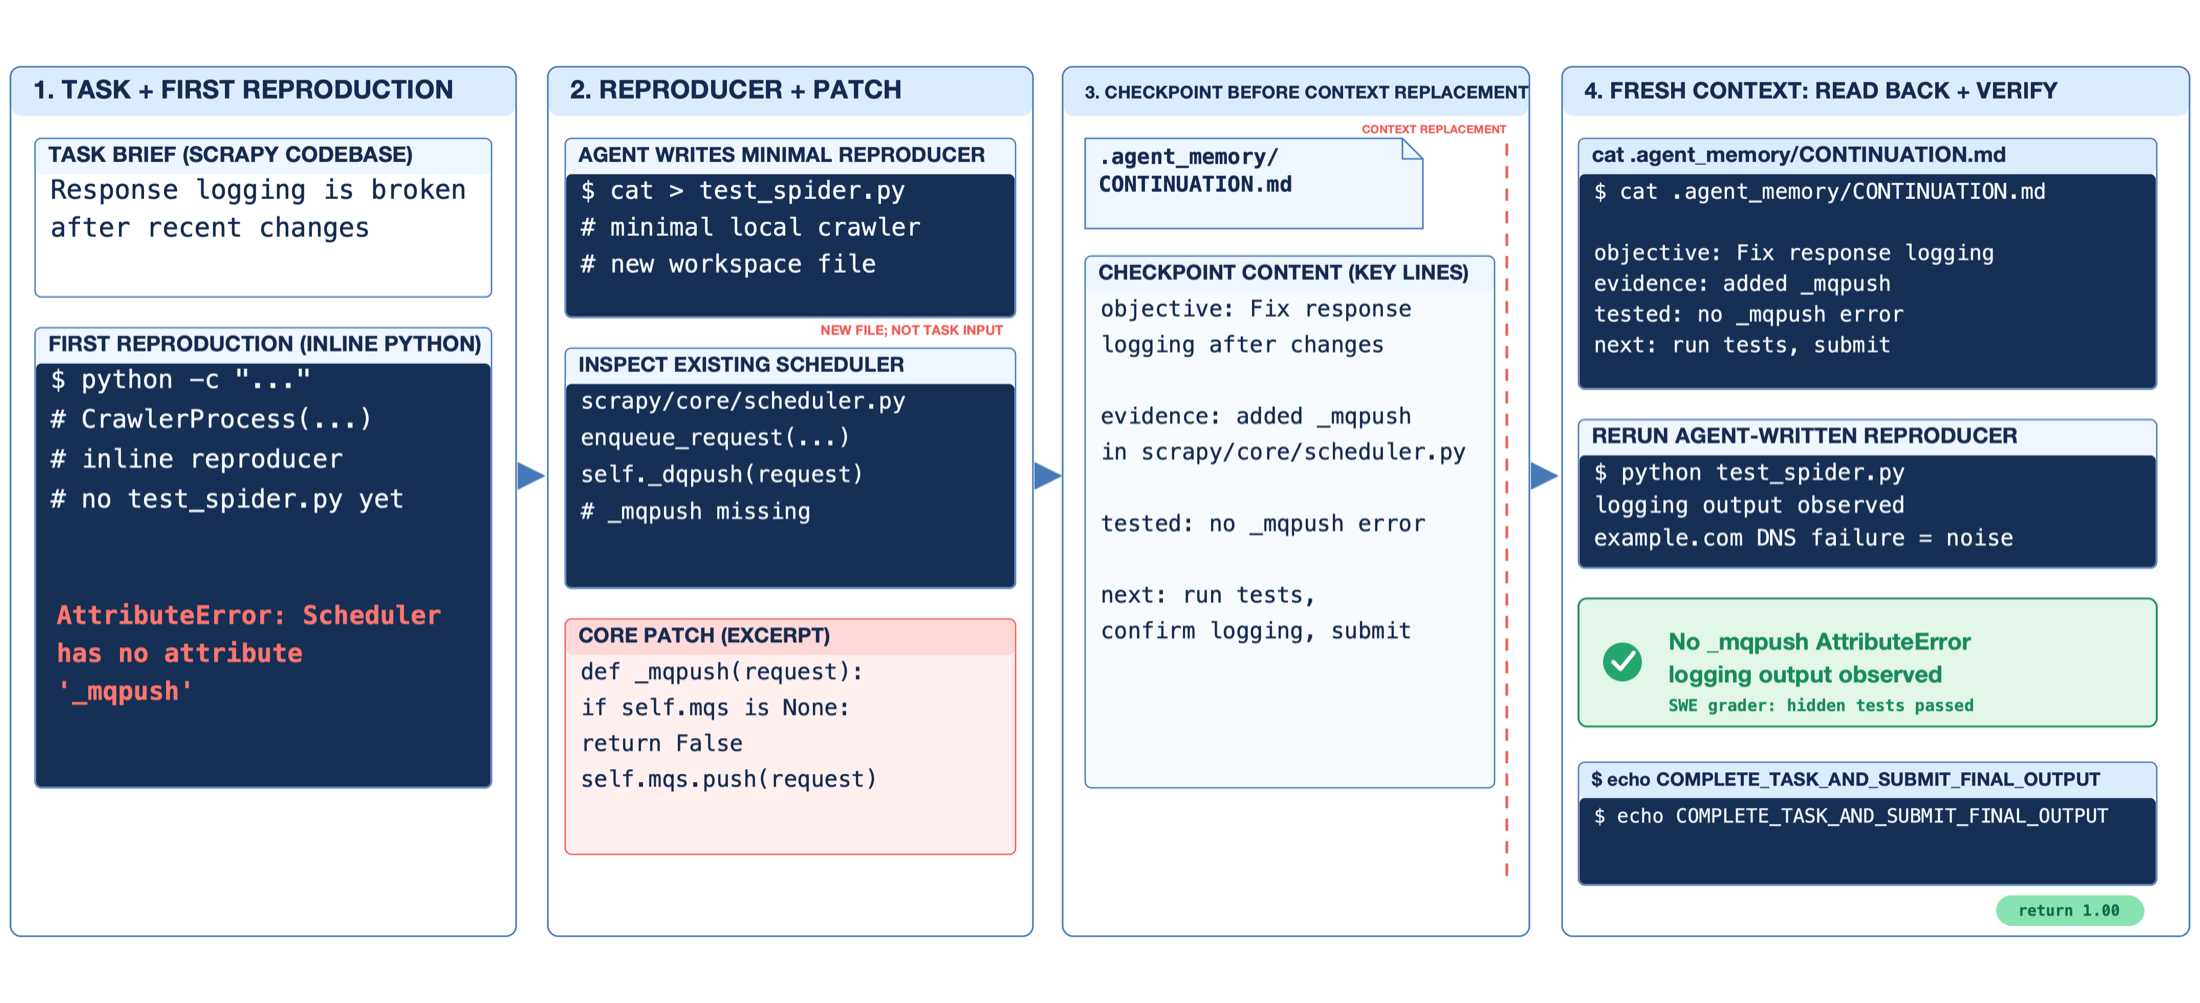Click 'TASK BRIEF (SCRAPY CODEBASE)' box title

[x=230, y=154]
